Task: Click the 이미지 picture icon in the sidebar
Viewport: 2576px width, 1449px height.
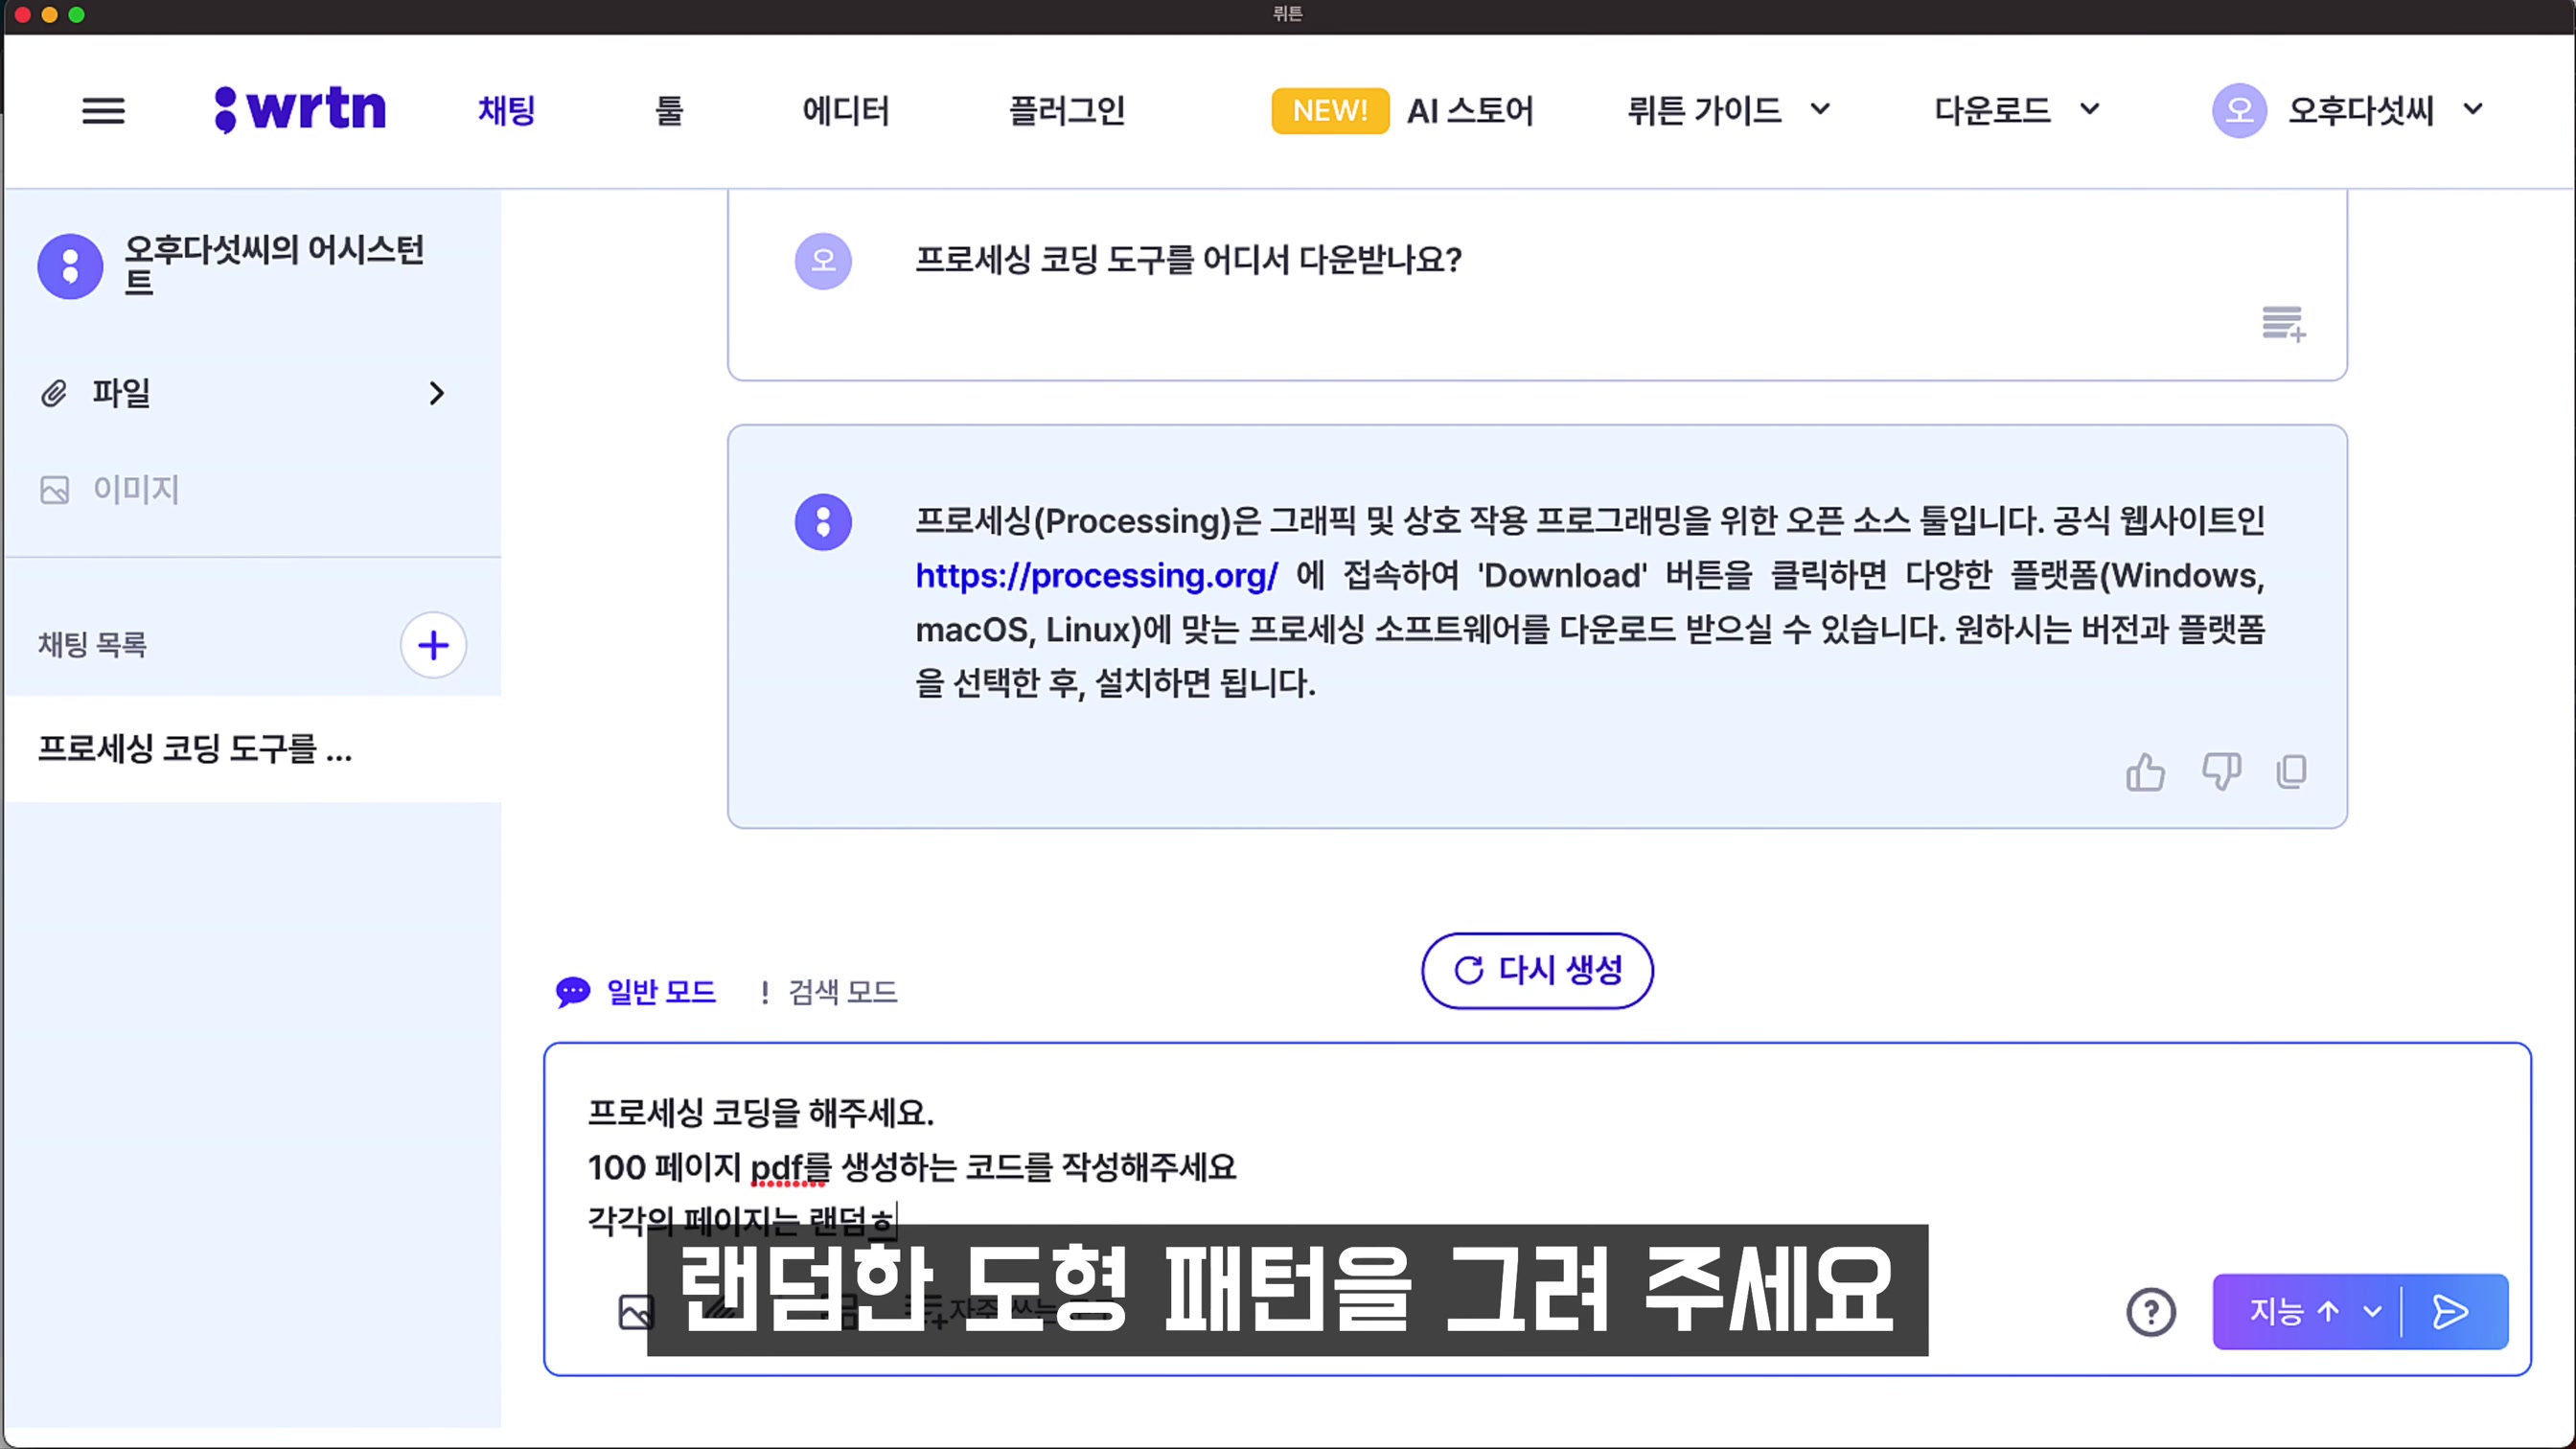Action: coord(54,490)
